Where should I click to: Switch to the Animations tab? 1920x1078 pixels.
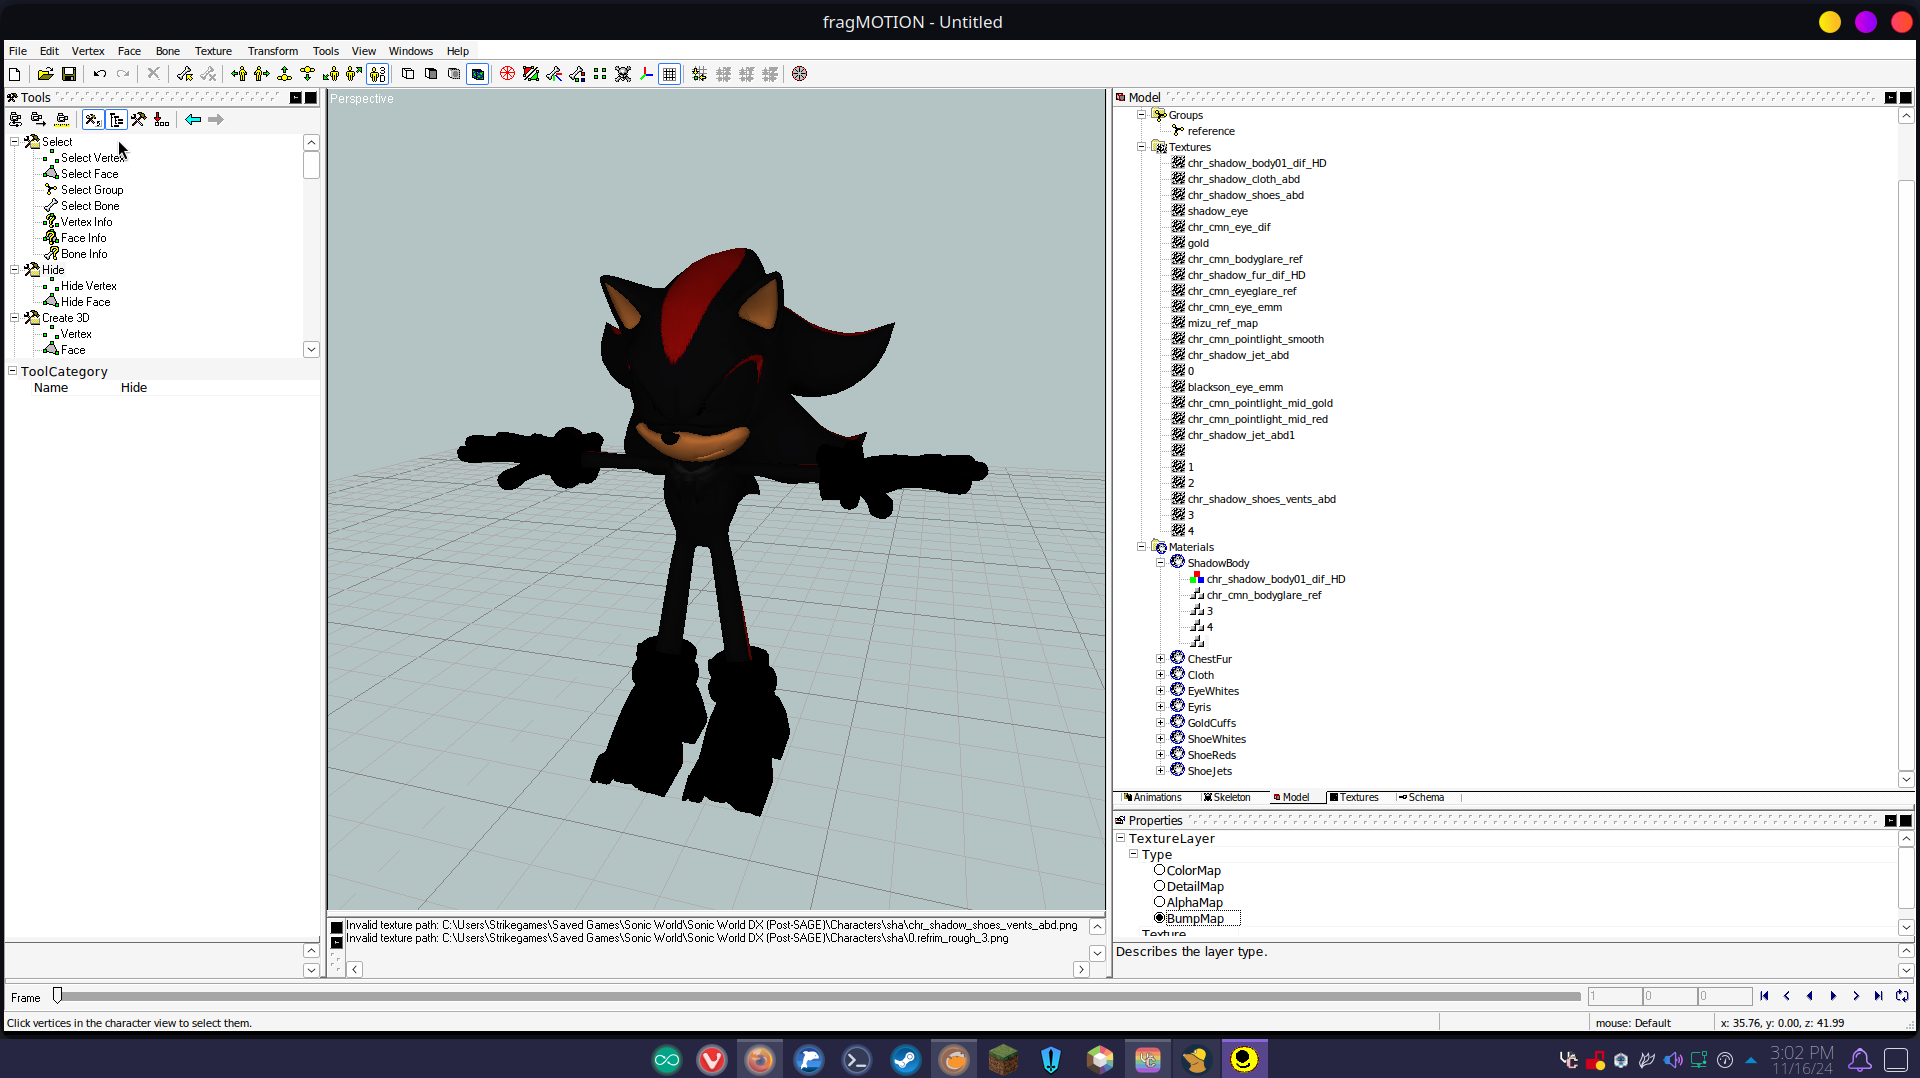[x=1157, y=797]
